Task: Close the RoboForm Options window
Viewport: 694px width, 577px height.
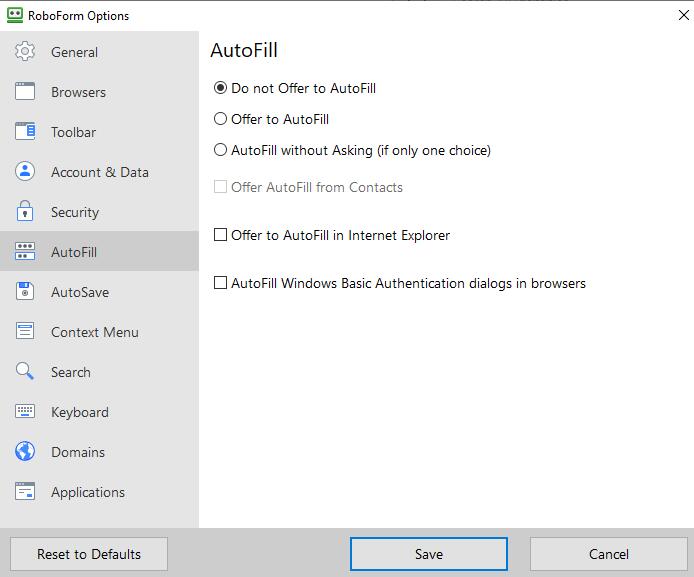Action: pos(682,15)
